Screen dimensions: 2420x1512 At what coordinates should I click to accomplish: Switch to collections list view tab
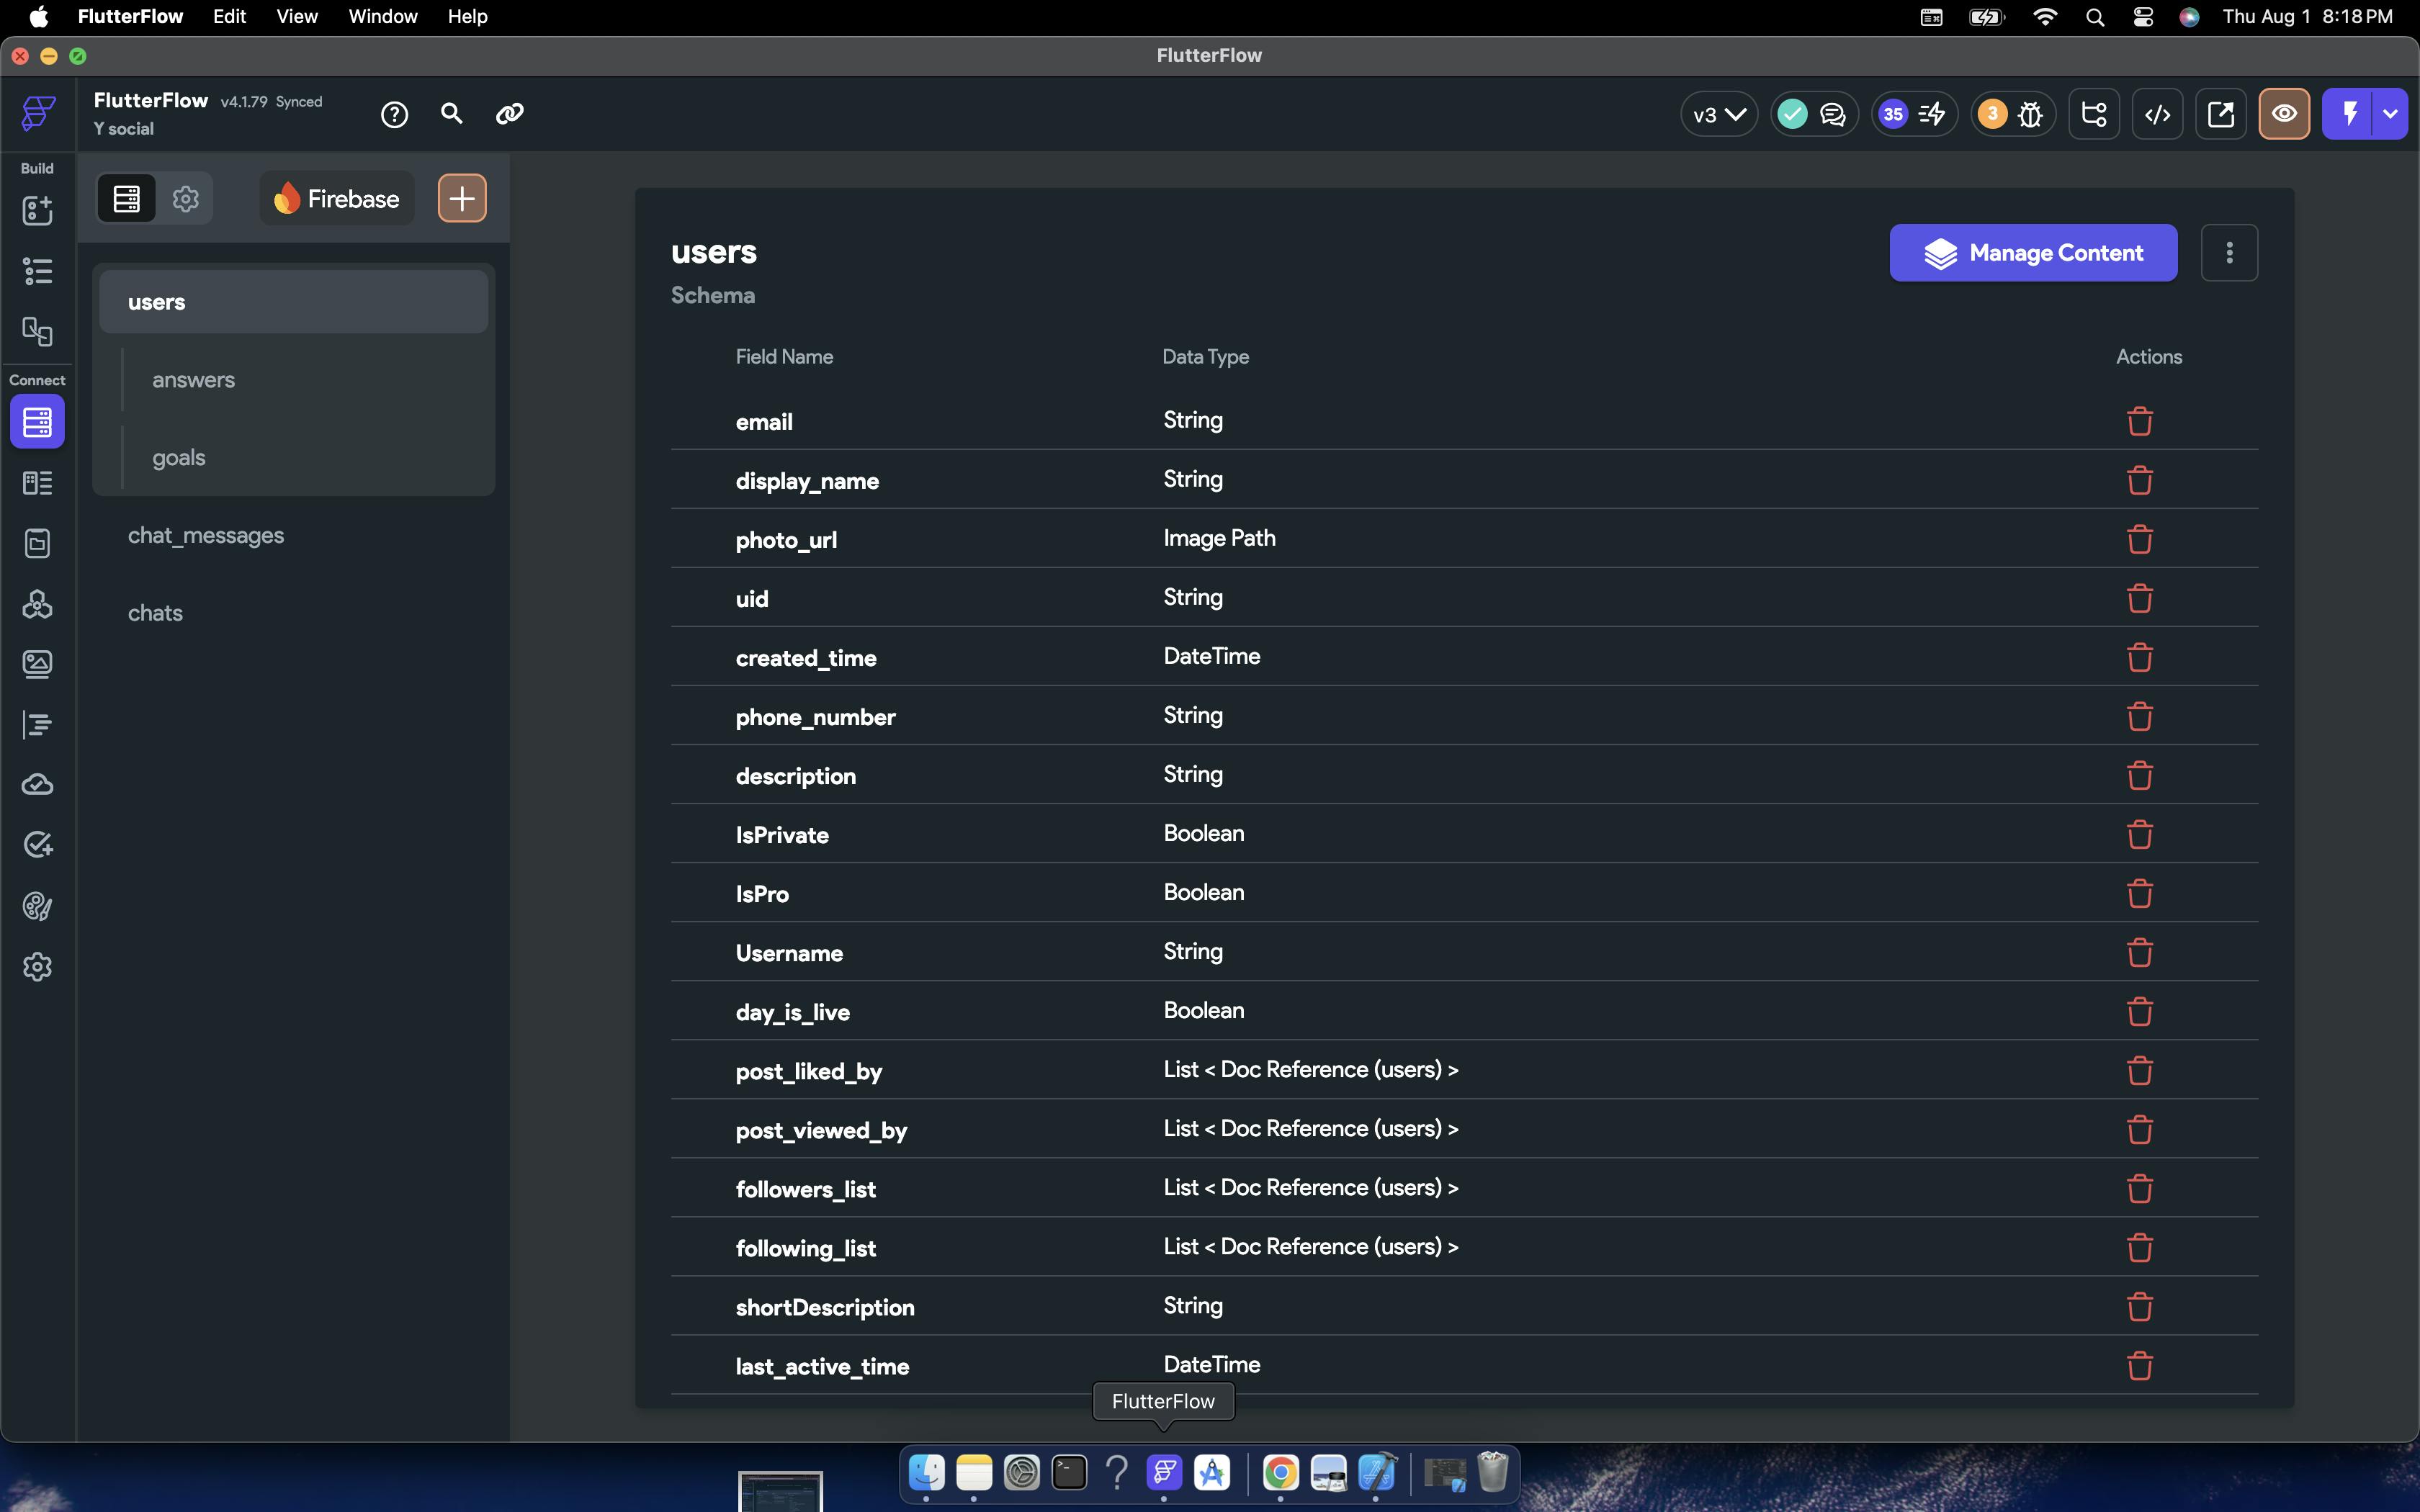(x=127, y=199)
